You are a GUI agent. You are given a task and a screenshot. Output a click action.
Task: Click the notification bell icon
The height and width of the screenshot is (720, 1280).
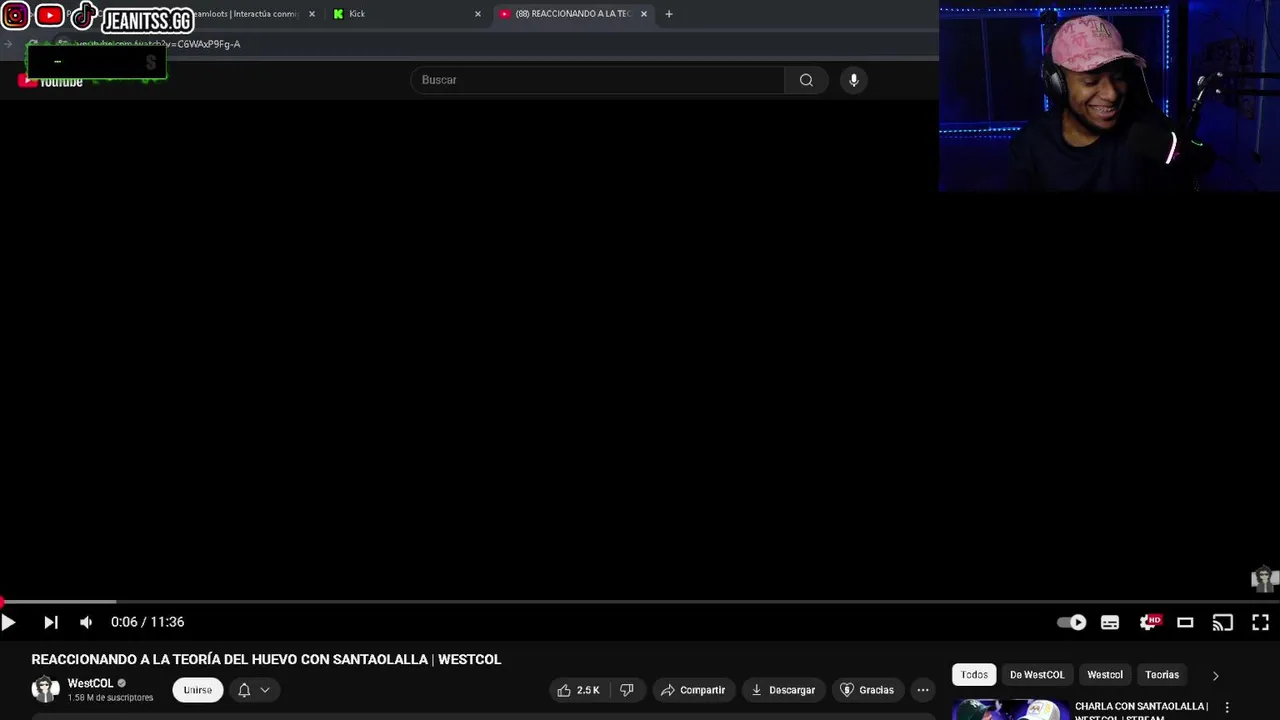click(x=244, y=690)
